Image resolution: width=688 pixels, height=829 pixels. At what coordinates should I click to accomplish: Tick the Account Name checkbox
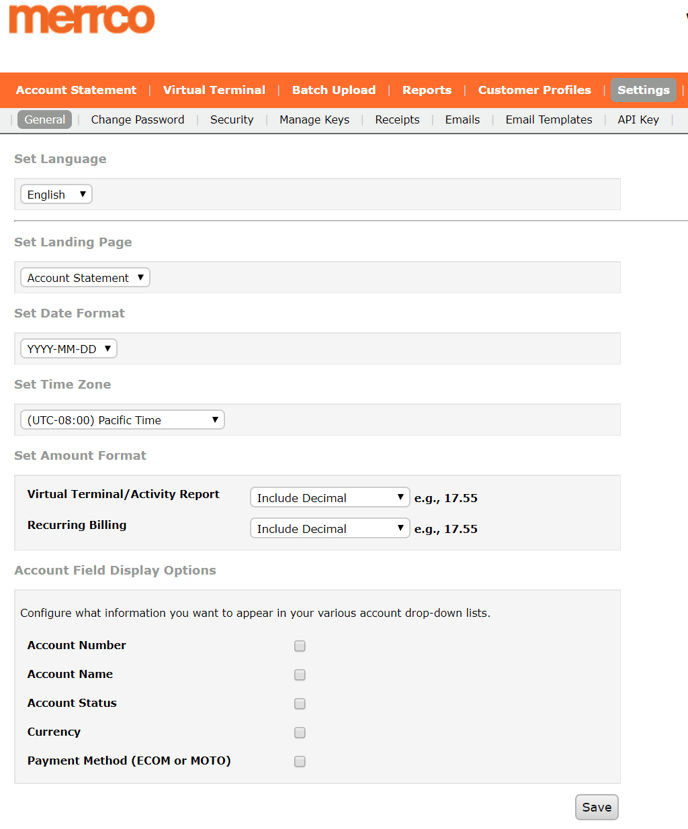[x=300, y=675]
